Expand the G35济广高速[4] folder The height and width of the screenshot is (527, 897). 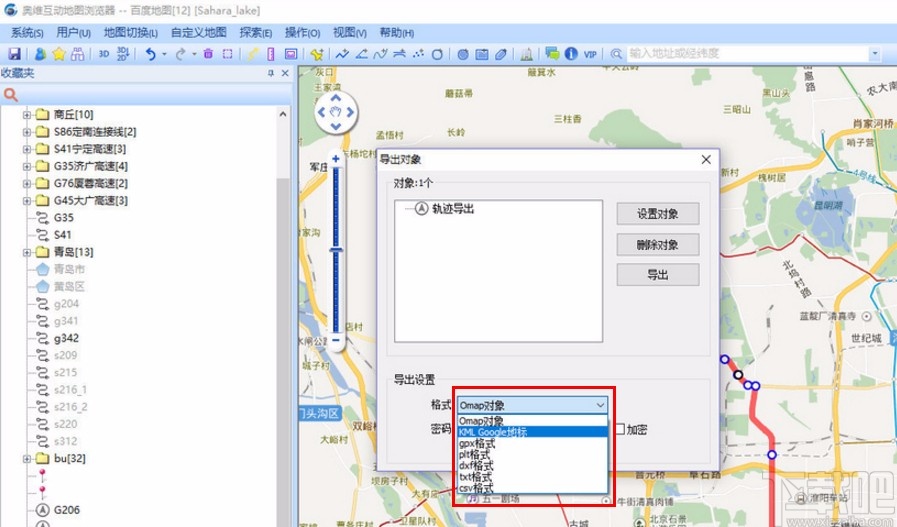click(x=27, y=166)
